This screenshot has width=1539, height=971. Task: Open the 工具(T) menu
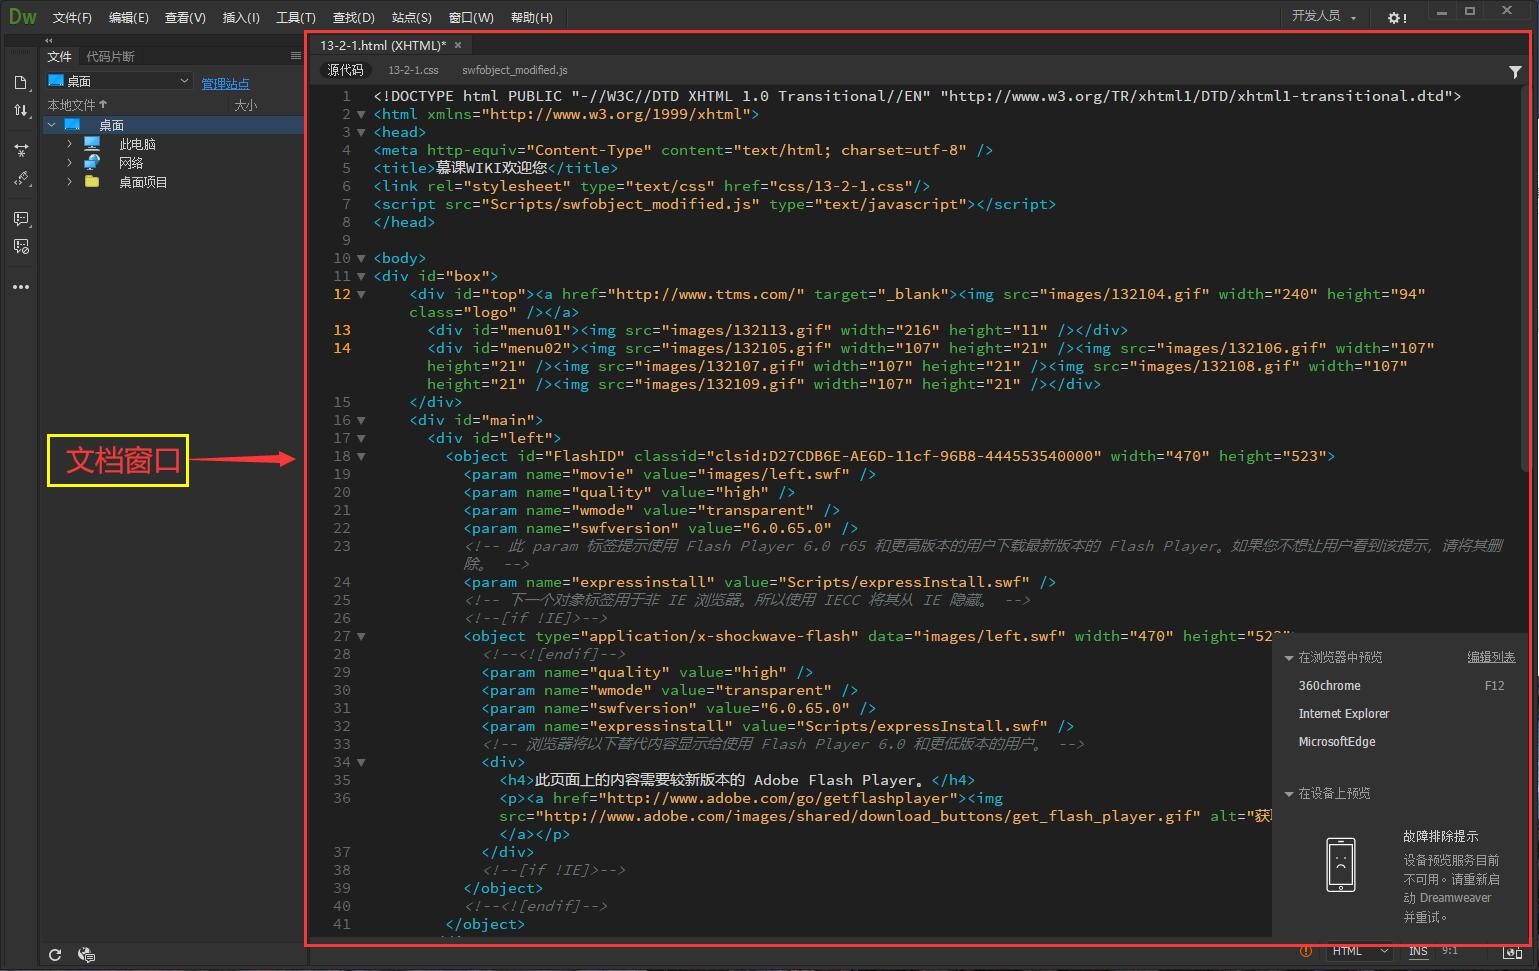coord(295,17)
